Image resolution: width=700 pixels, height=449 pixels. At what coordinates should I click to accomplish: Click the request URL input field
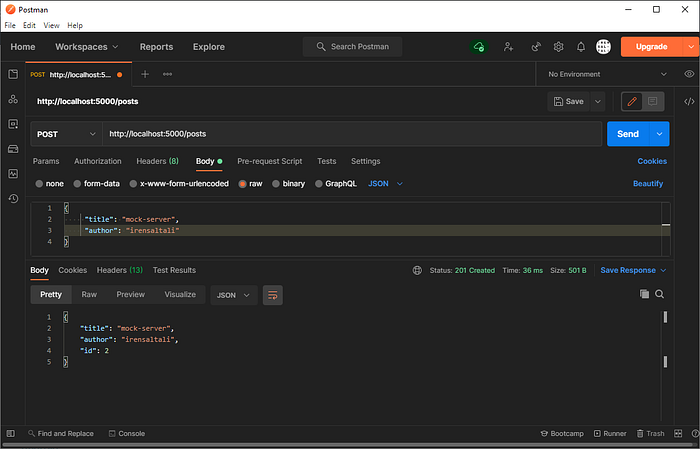[352, 134]
